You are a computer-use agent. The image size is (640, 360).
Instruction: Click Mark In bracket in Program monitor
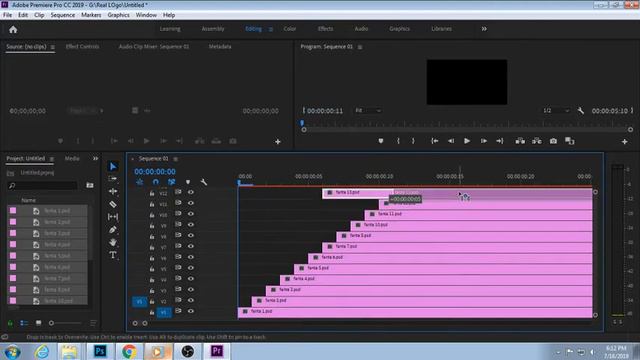(398, 141)
